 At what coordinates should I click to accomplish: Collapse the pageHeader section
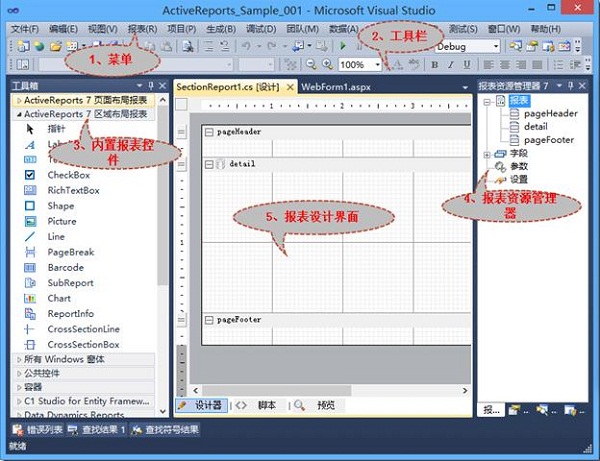(x=209, y=132)
